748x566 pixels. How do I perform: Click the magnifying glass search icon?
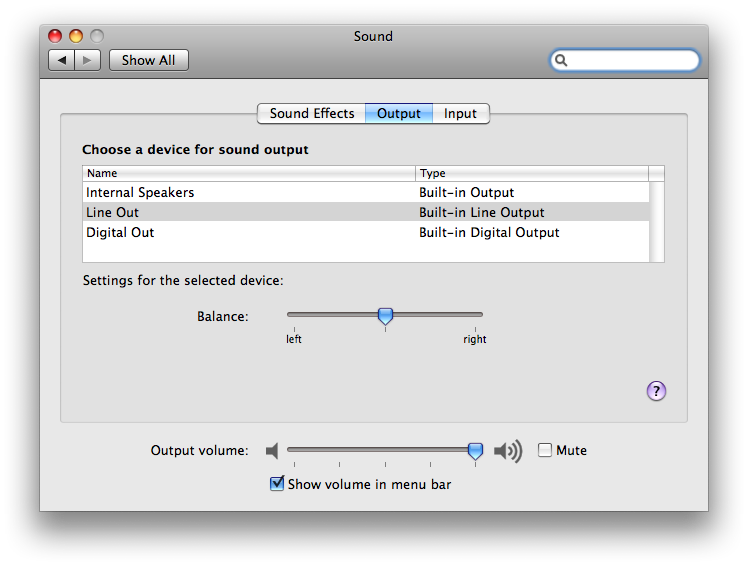(x=561, y=60)
